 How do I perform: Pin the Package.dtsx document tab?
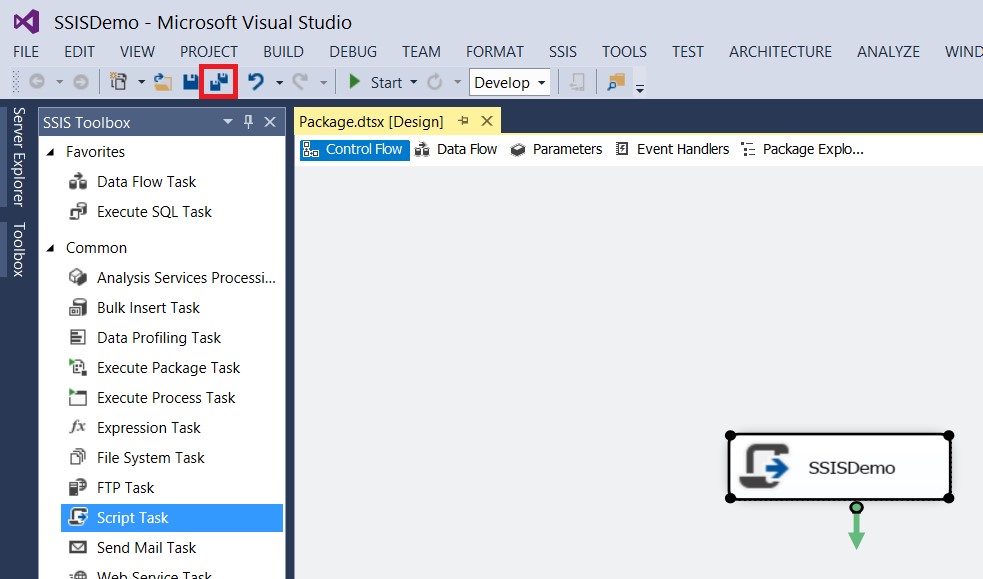[463, 121]
